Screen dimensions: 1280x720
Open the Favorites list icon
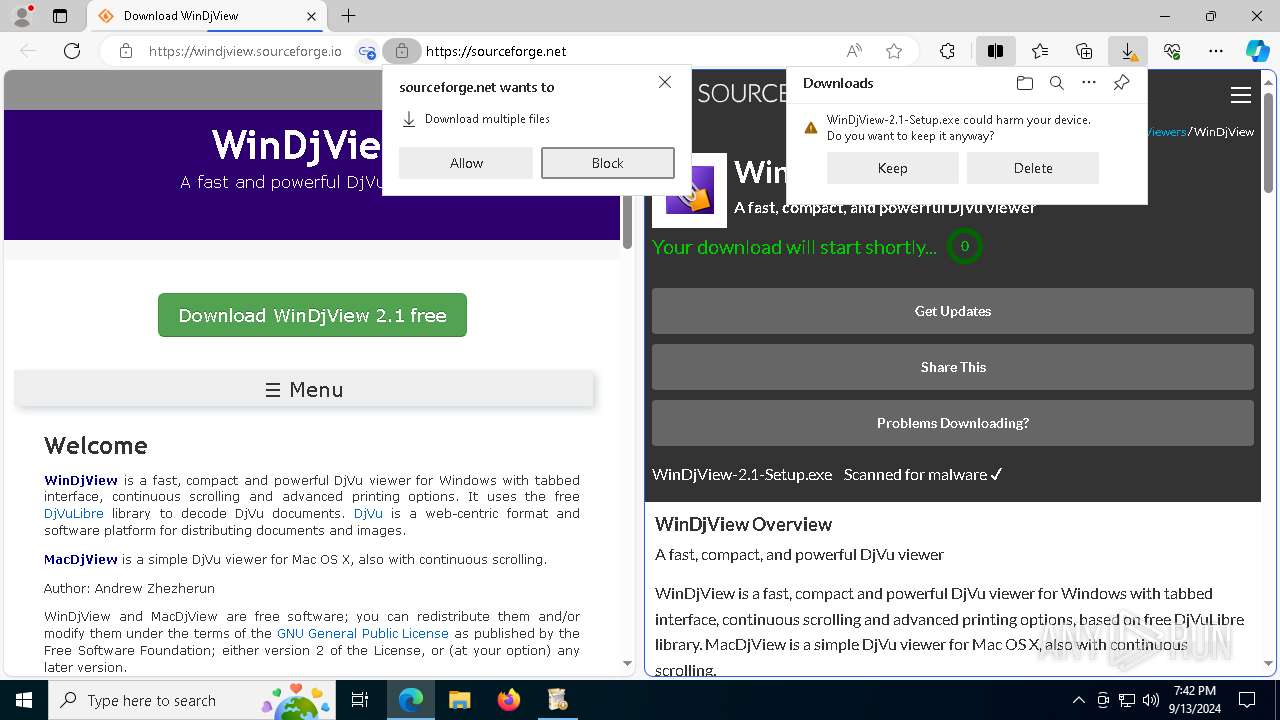click(x=1040, y=51)
